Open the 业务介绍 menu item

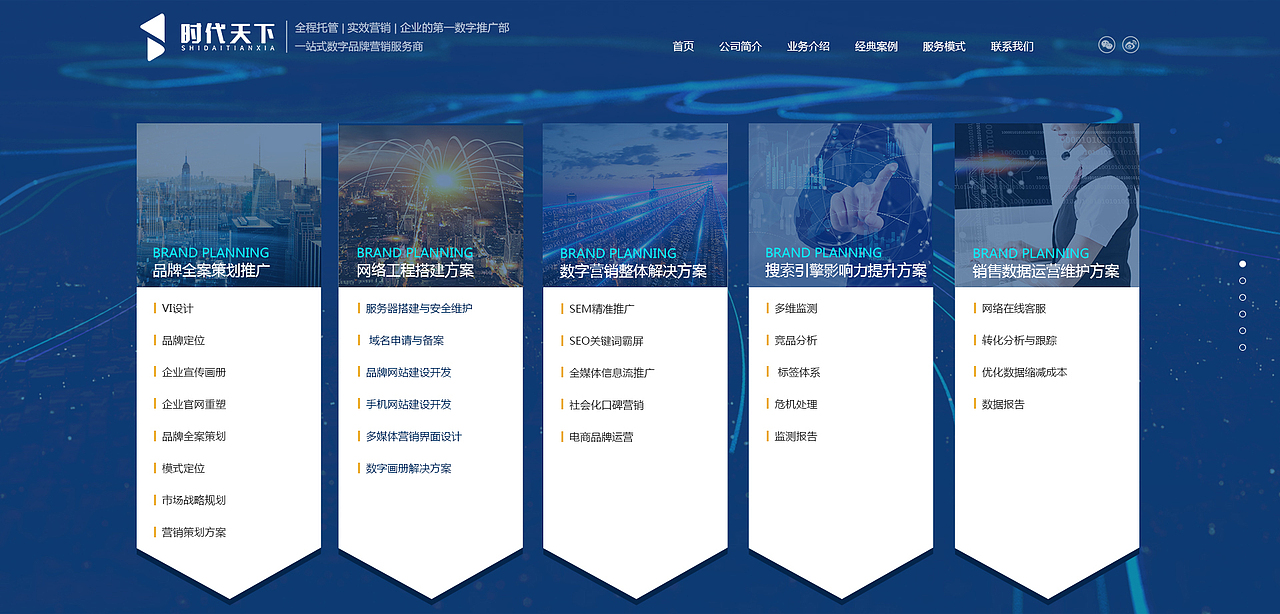tap(808, 46)
